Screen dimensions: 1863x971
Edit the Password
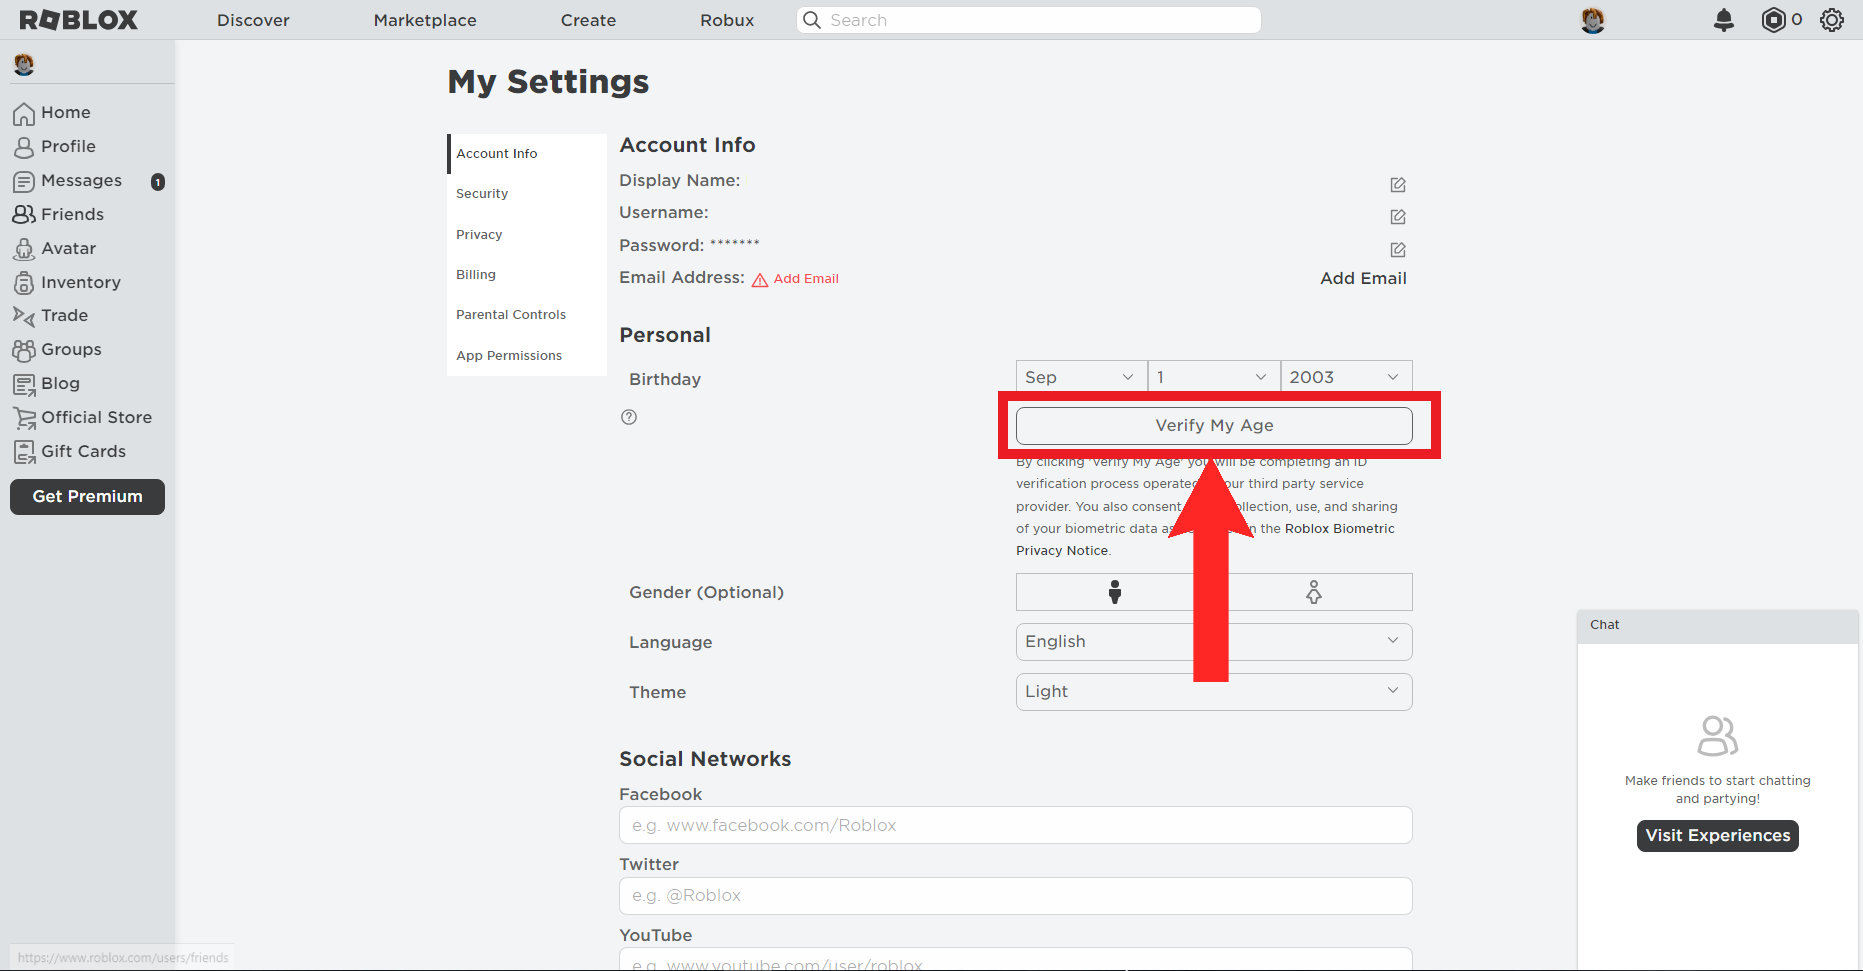[x=1398, y=250]
